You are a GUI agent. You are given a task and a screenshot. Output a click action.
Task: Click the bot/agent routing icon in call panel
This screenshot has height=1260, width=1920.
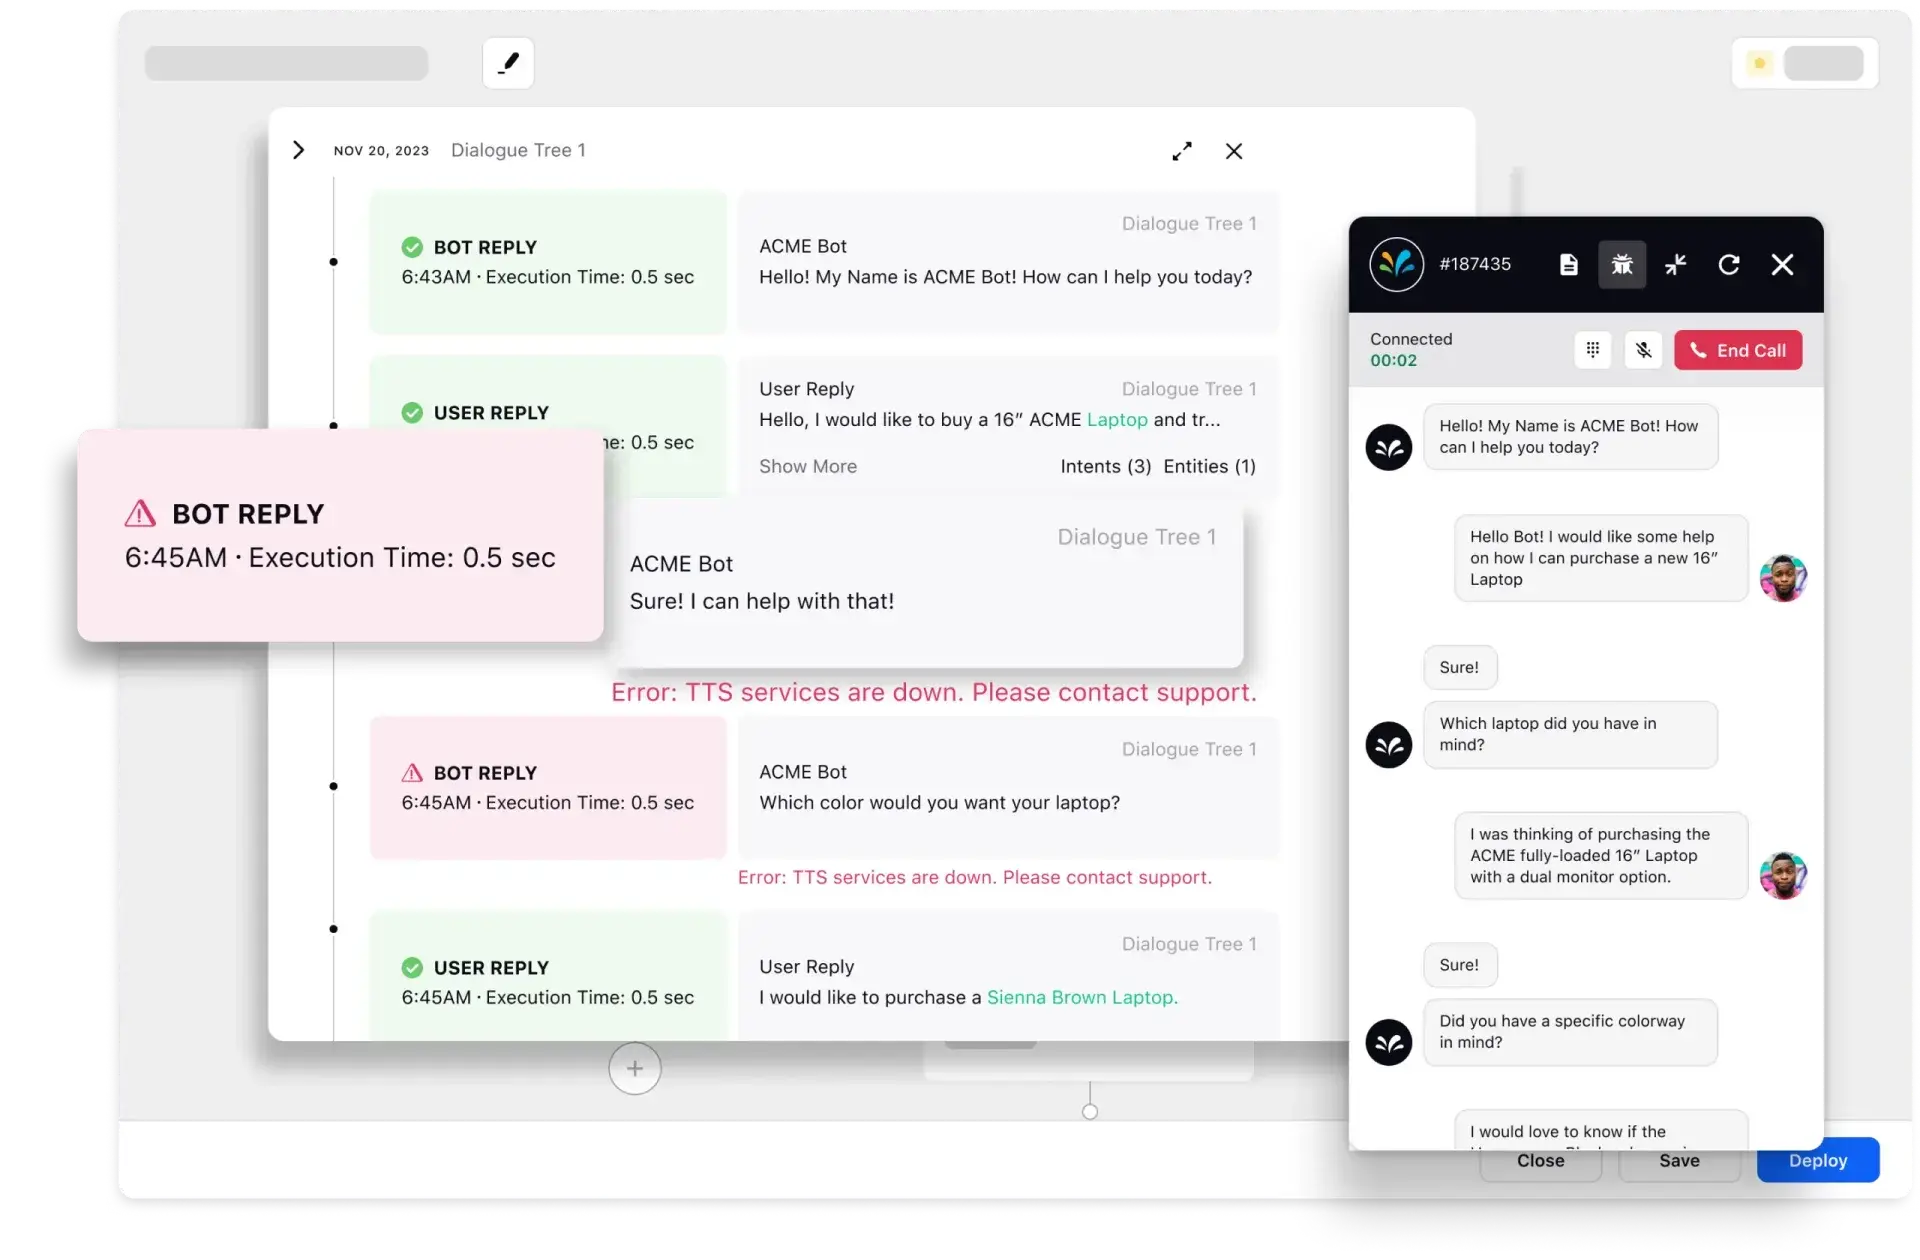(1675, 264)
